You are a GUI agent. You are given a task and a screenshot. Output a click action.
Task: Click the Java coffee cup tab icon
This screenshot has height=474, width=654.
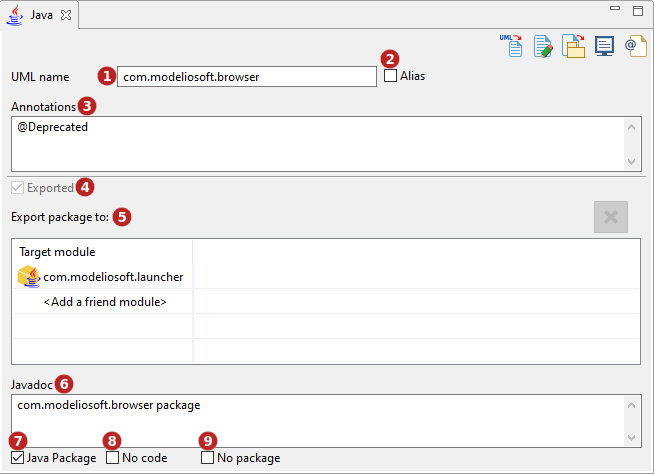click(x=15, y=15)
